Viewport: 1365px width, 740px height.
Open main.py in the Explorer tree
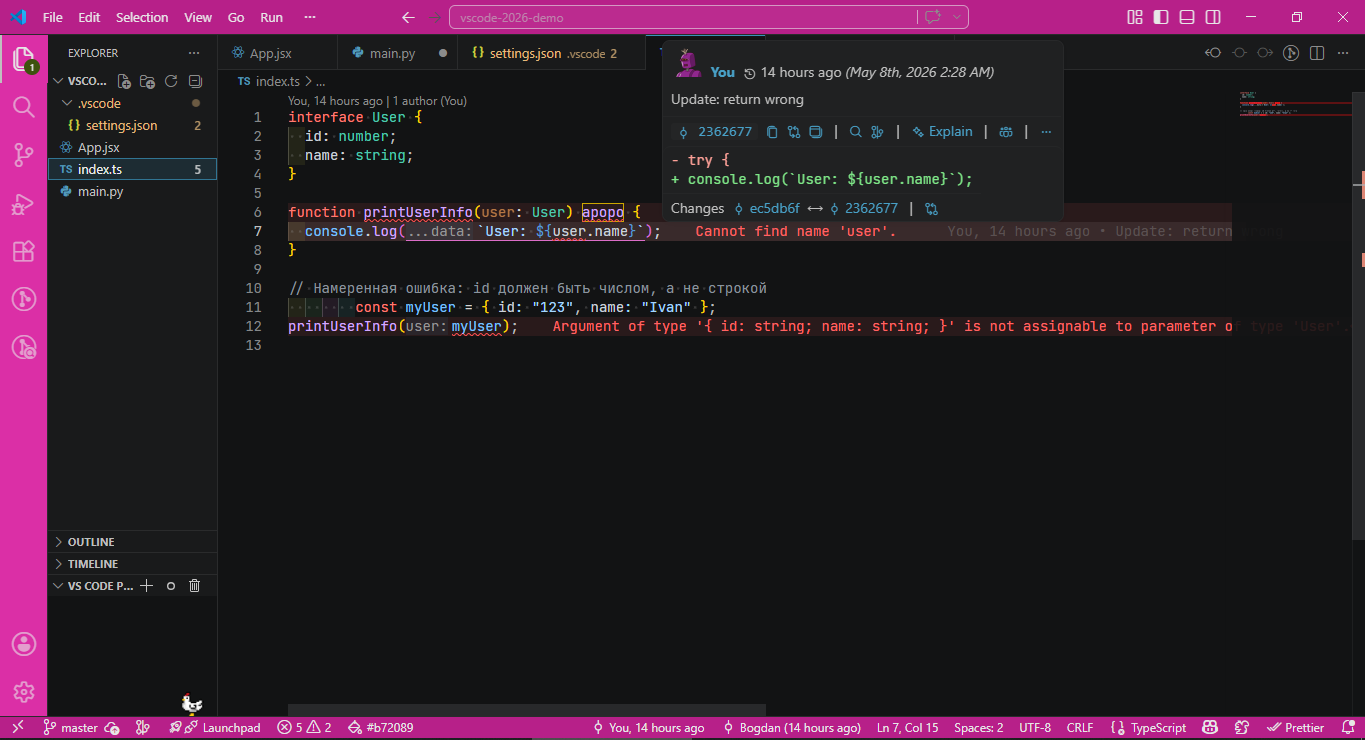[132, 191]
